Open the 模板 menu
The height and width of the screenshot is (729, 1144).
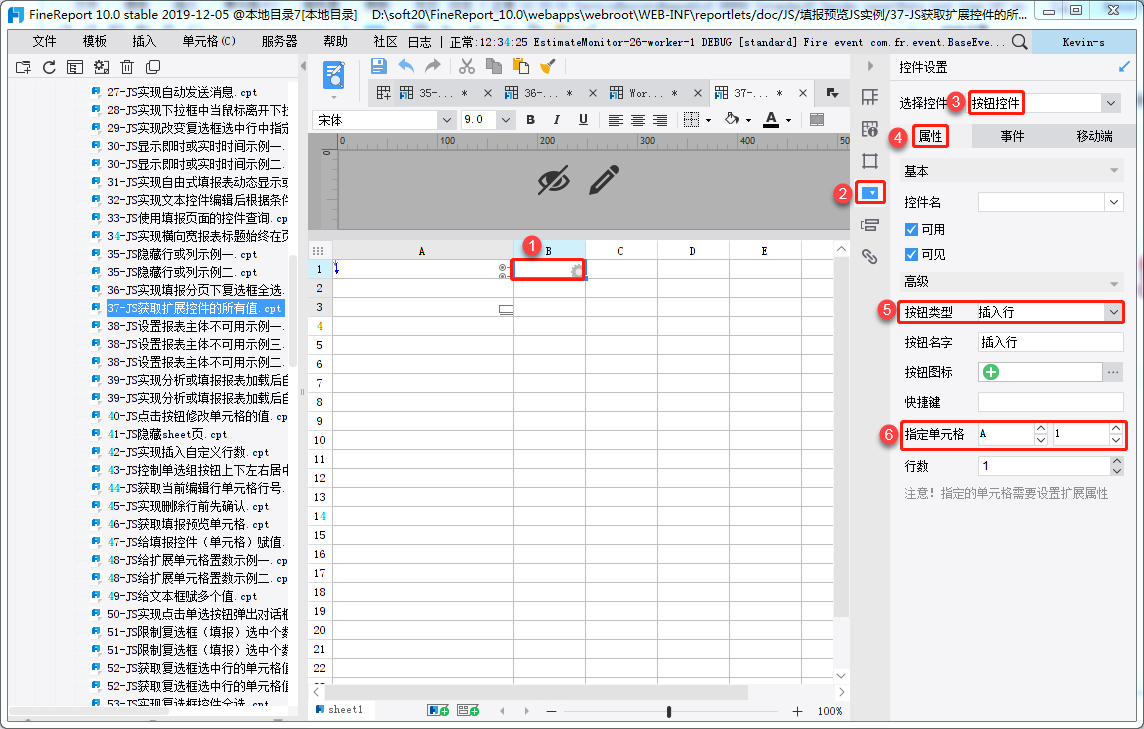[94, 42]
